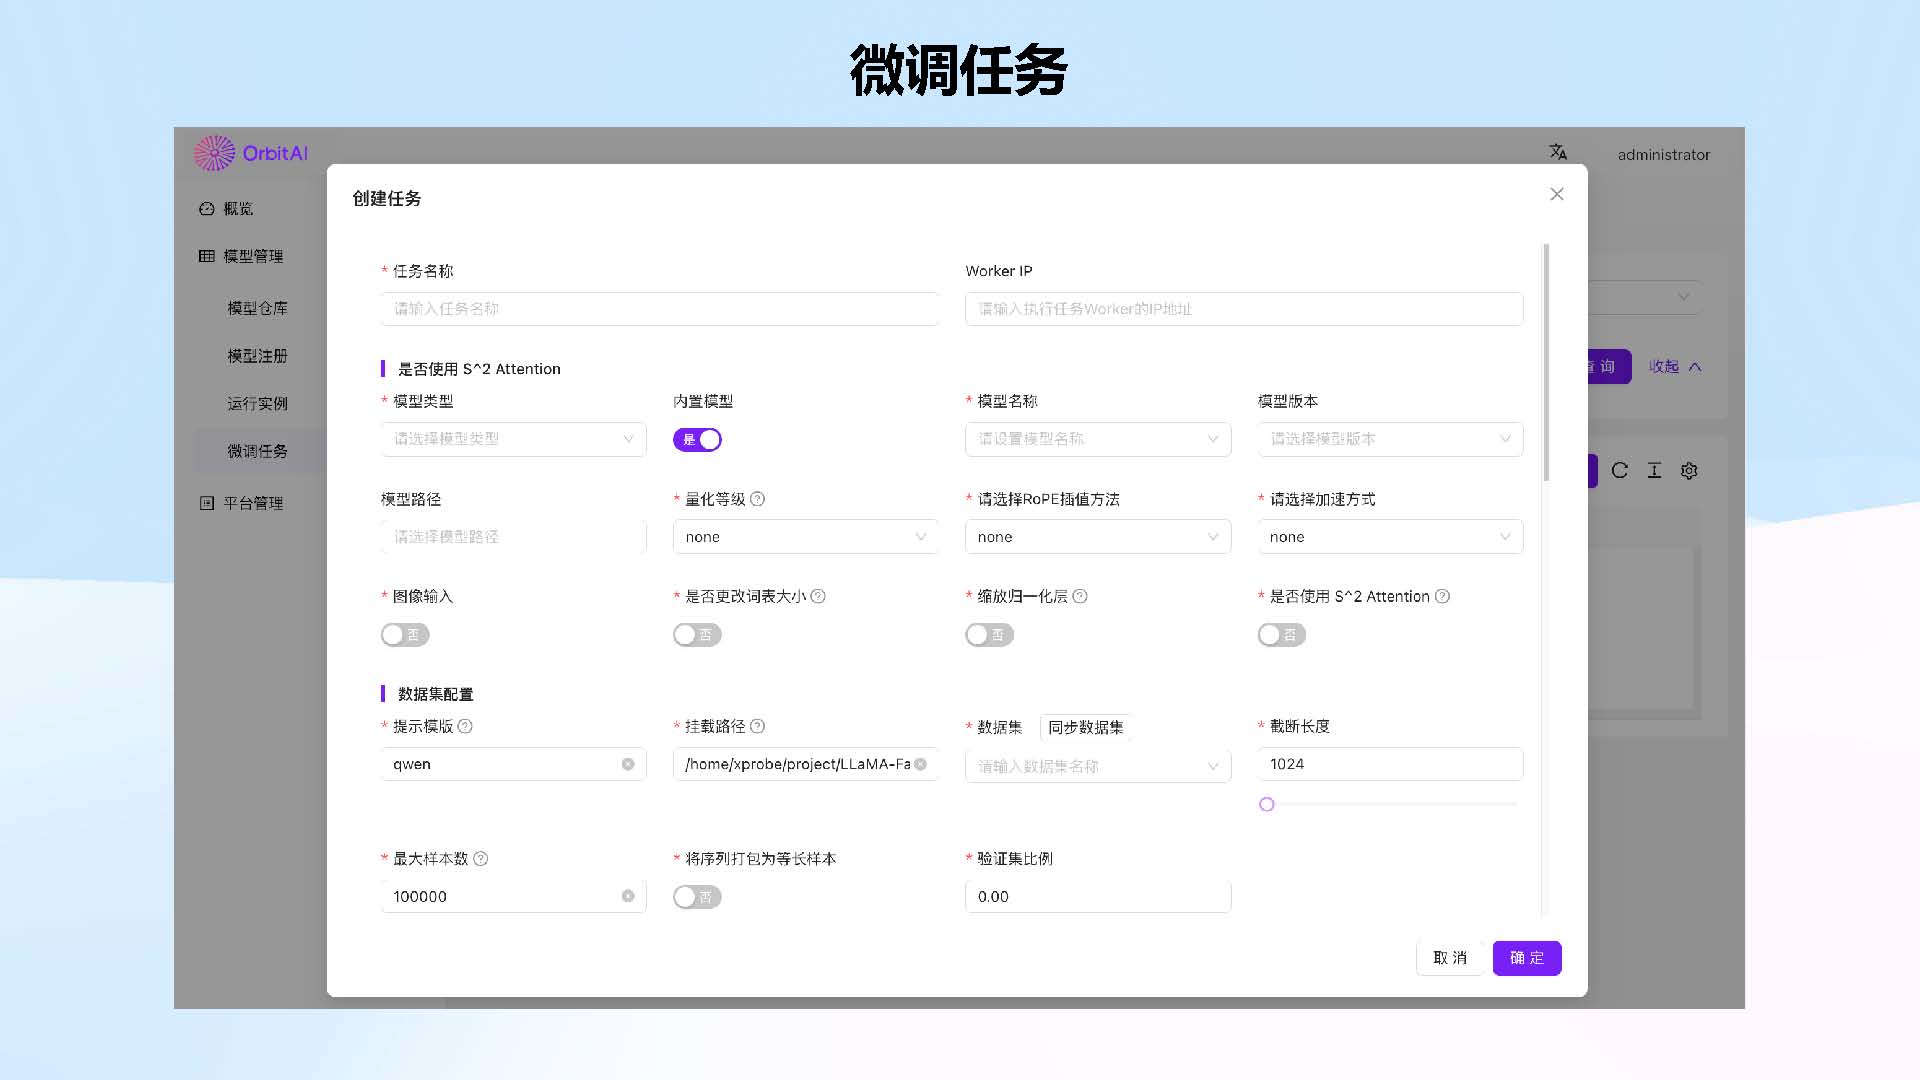Viewport: 1920px width, 1080px height.
Task: Toggle 将序列打包为等长样本 switch
Action: [697, 897]
